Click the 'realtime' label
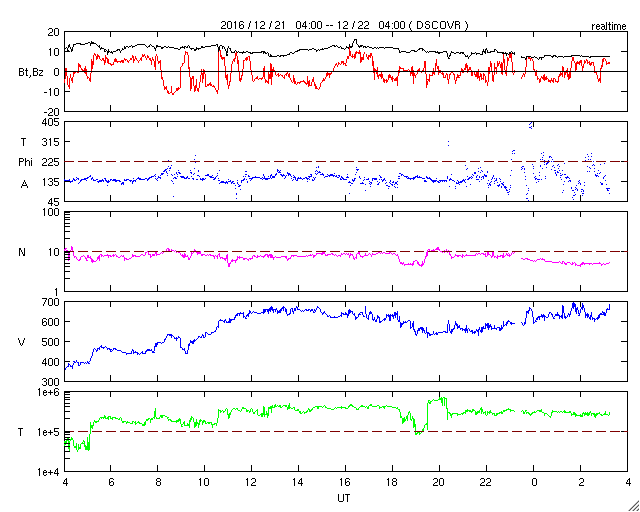Screen dimensions: 640x512 609,27
